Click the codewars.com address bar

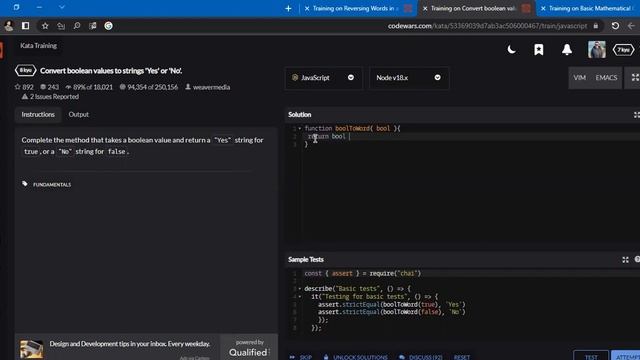coord(487,26)
